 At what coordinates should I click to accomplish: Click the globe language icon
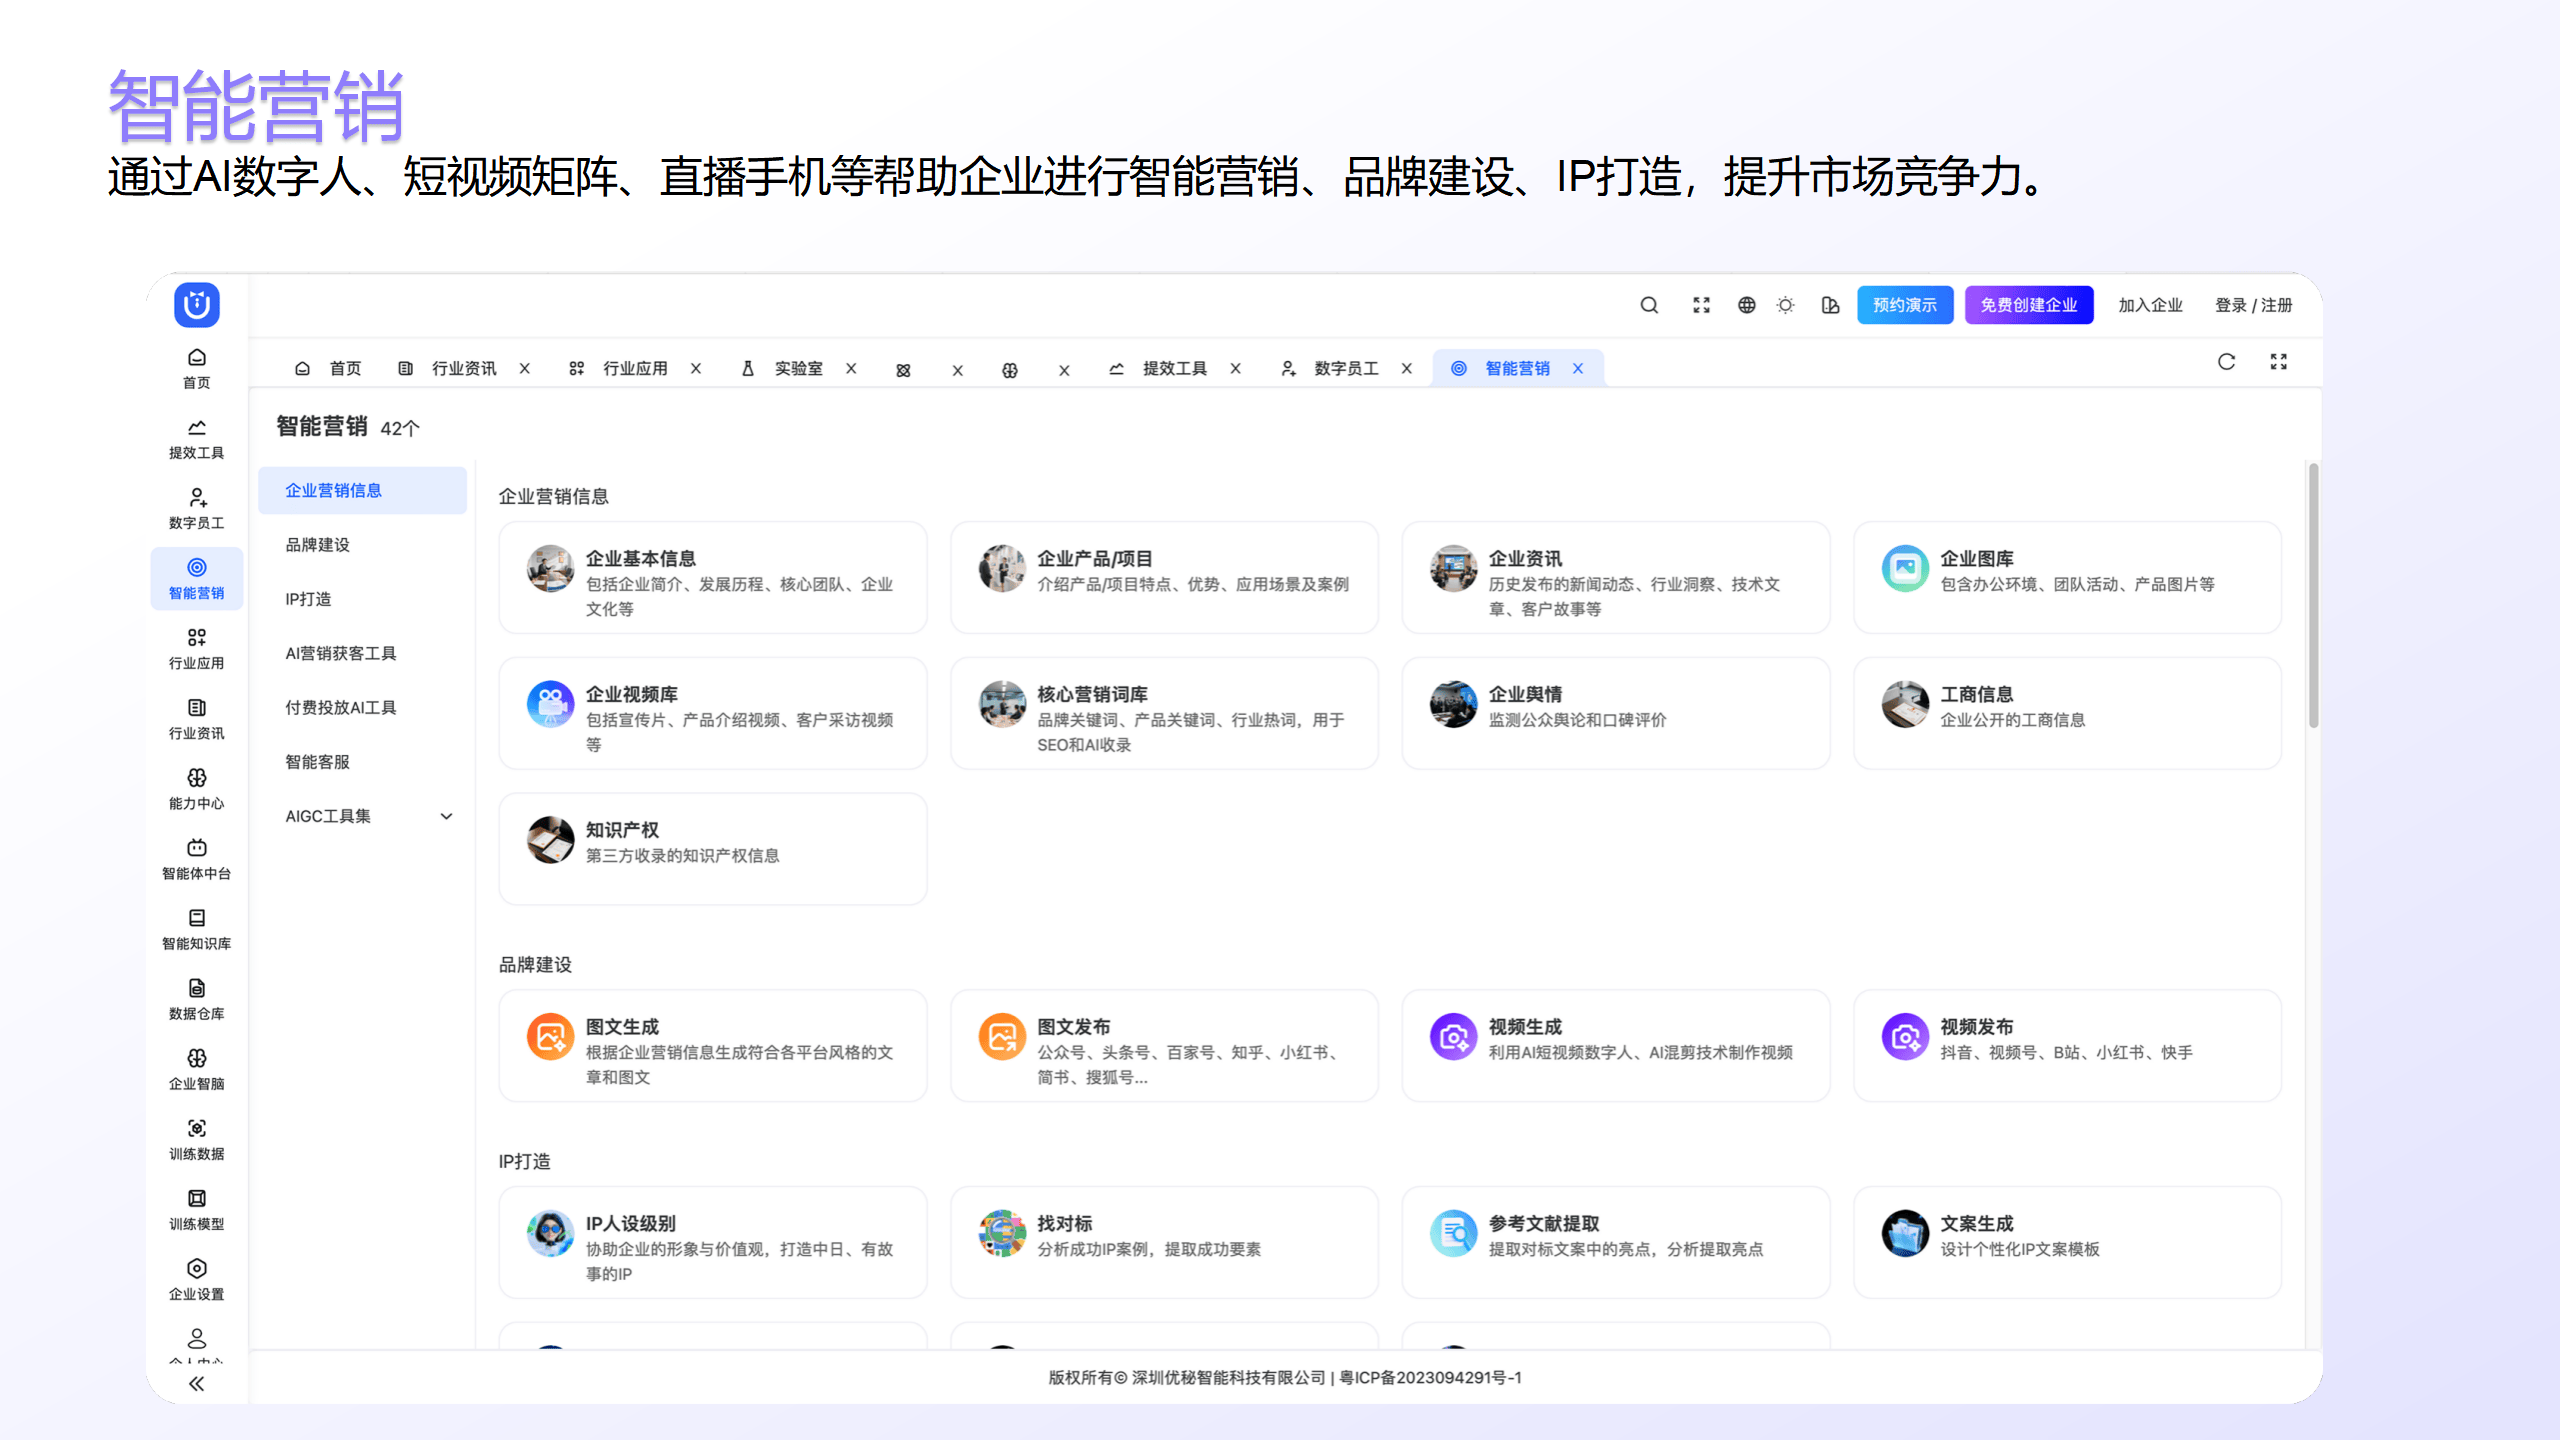(1746, 305)
